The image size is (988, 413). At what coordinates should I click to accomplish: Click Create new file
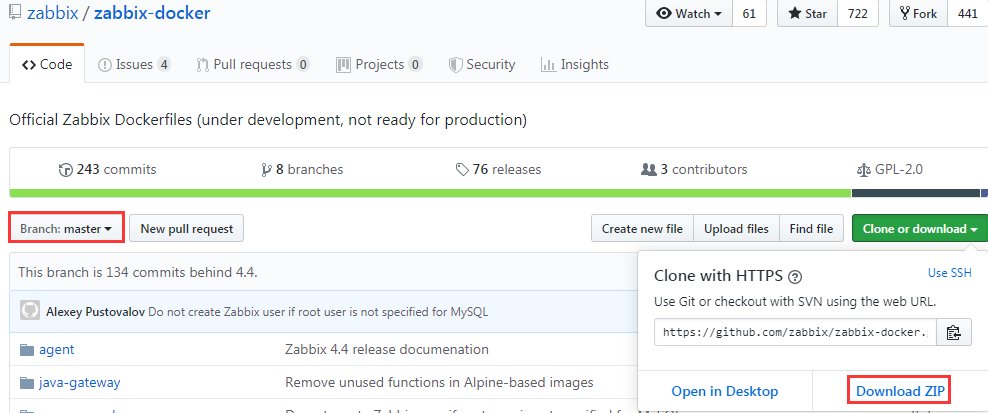pyautogui.click(x=642, y=229)
